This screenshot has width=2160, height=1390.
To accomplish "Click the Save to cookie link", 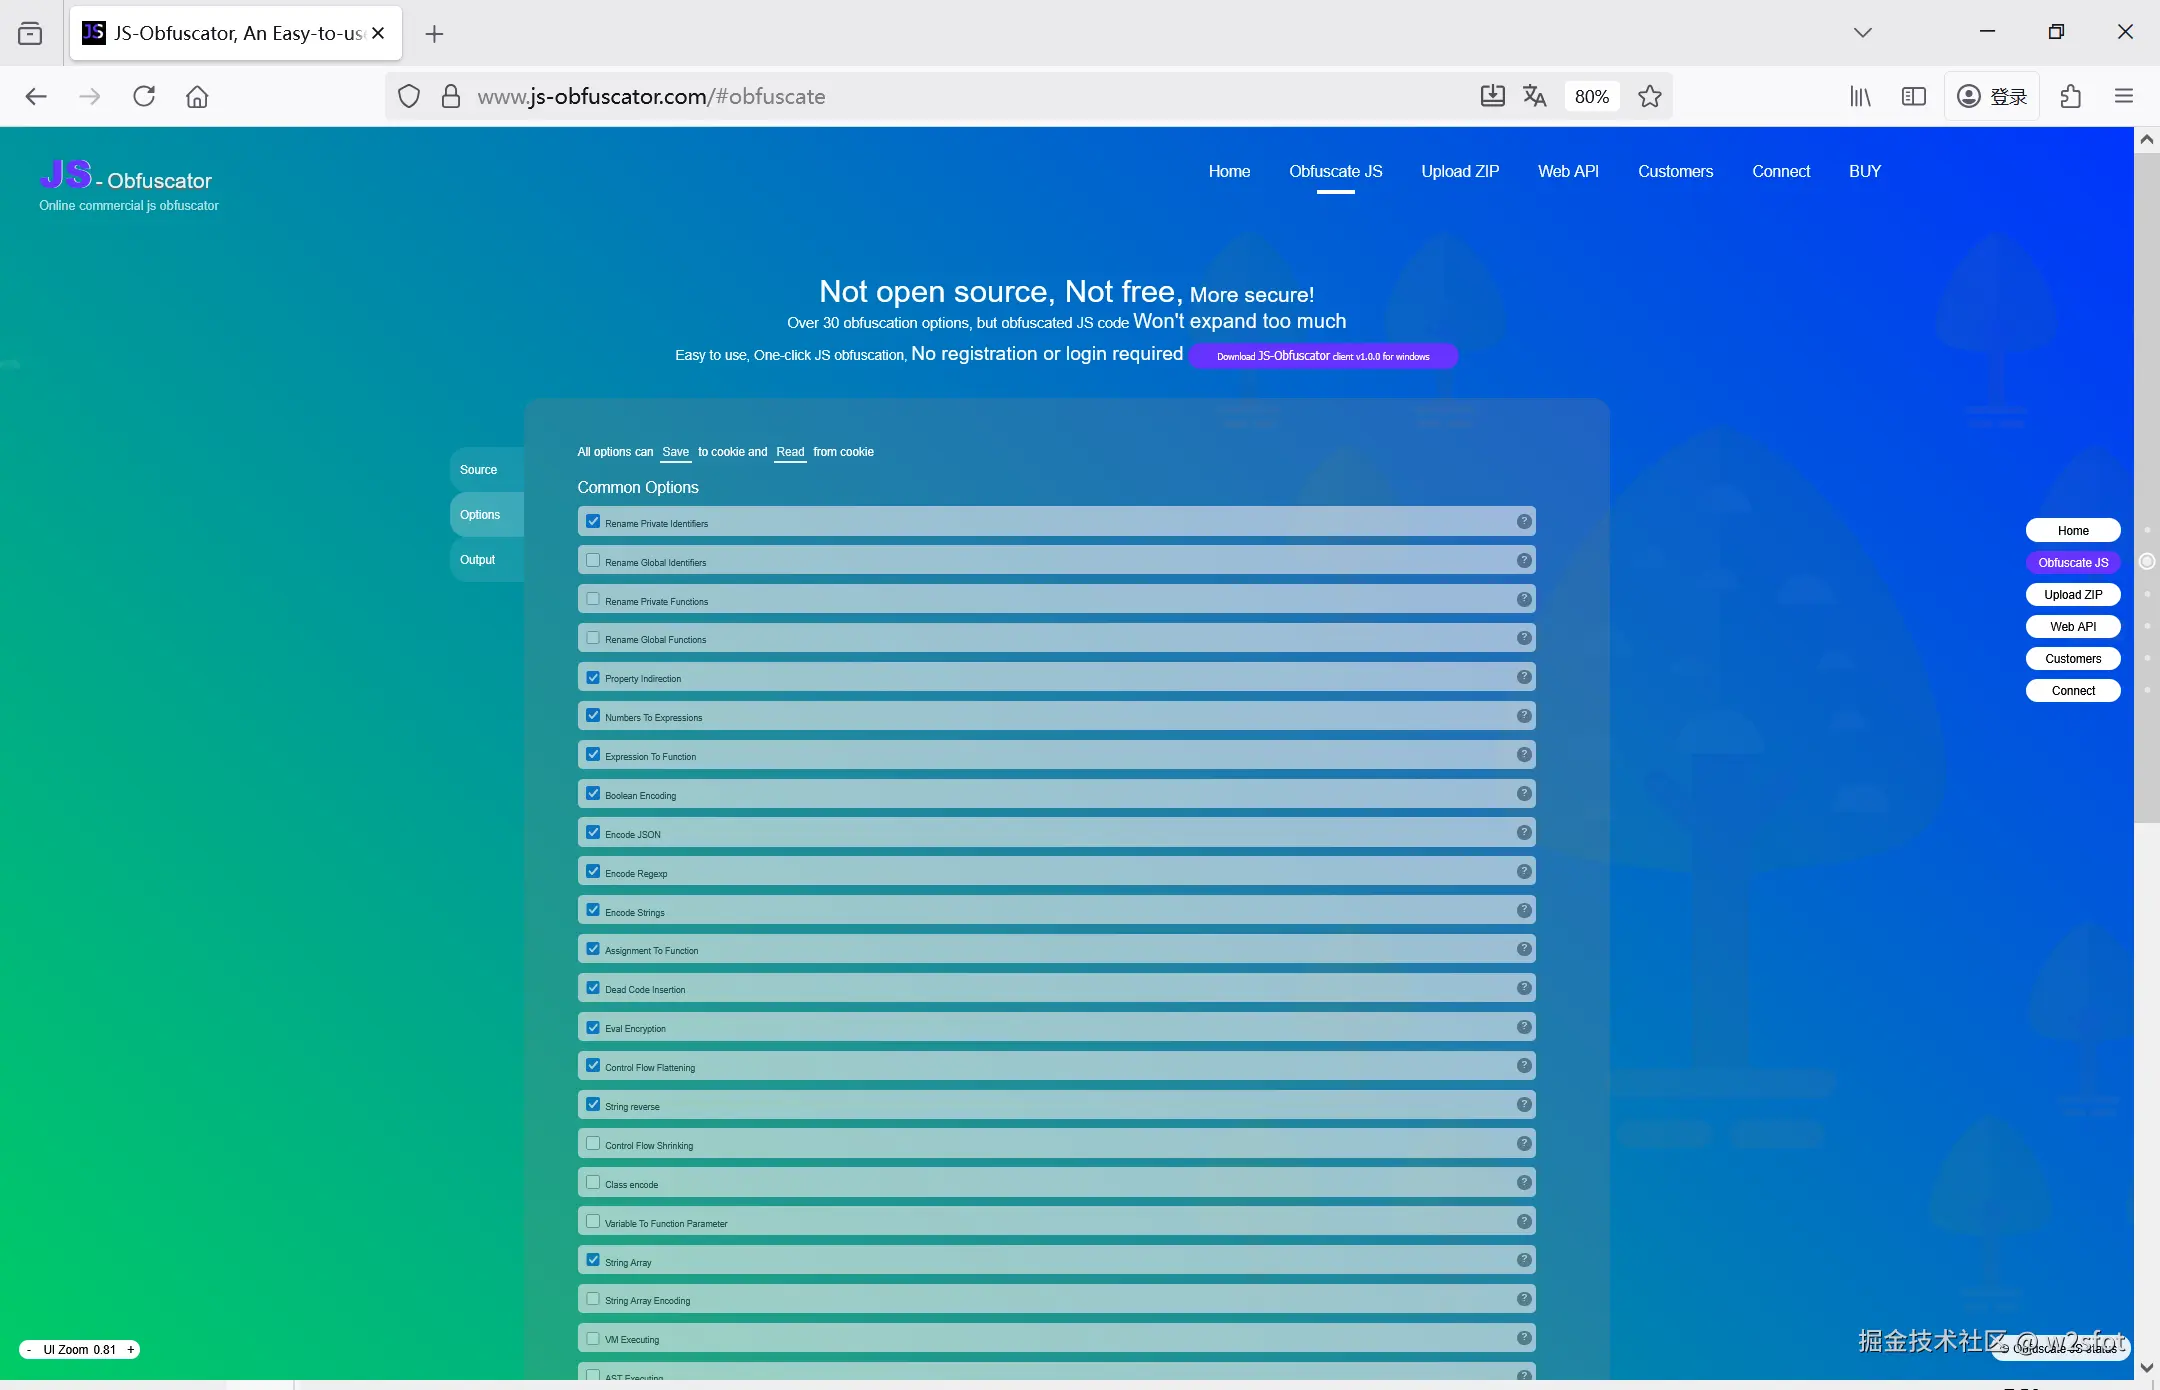I will click(x=675, y=452).
